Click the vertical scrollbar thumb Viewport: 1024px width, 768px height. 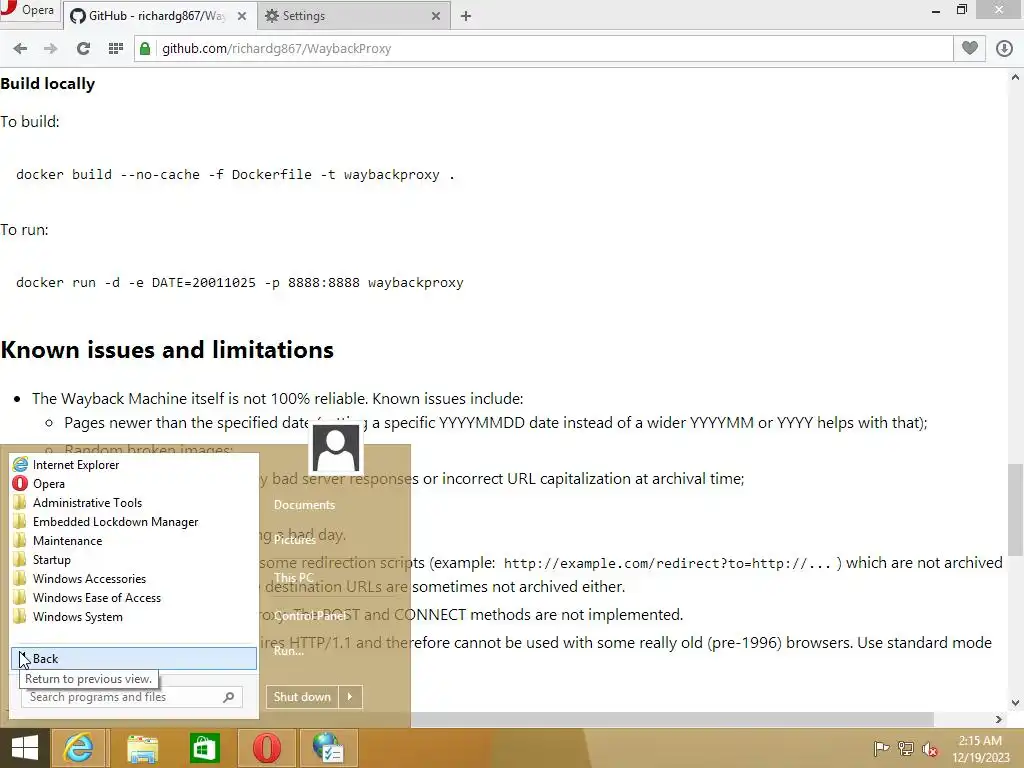coord(1015,508)
